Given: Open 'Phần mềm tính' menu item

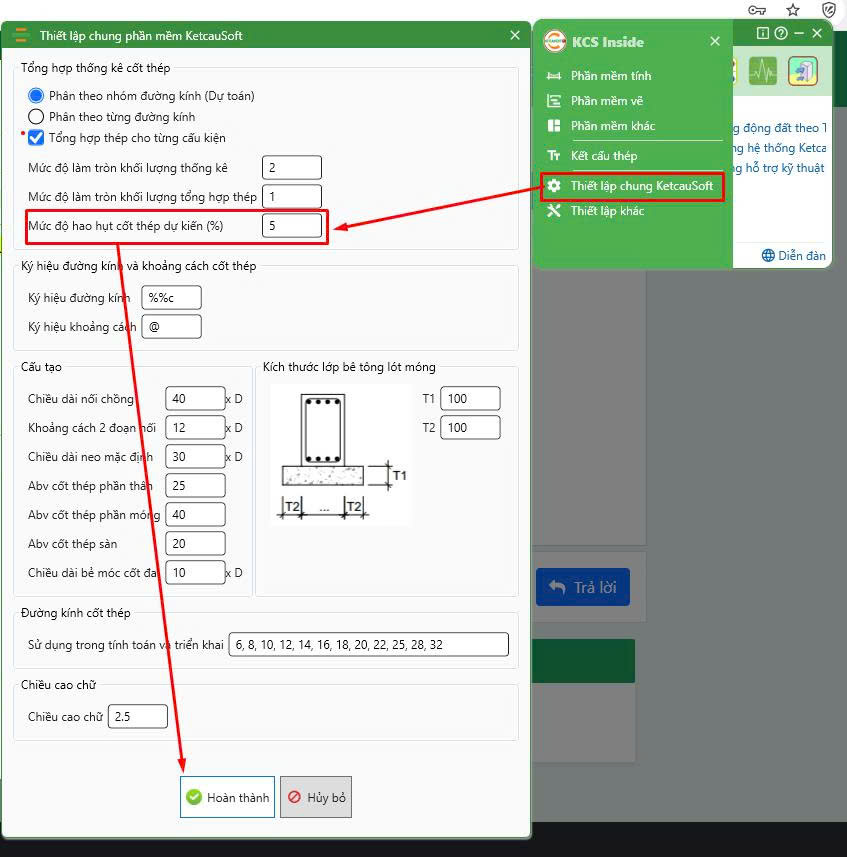Looking at the screenshot, I should tap(610, 76).
